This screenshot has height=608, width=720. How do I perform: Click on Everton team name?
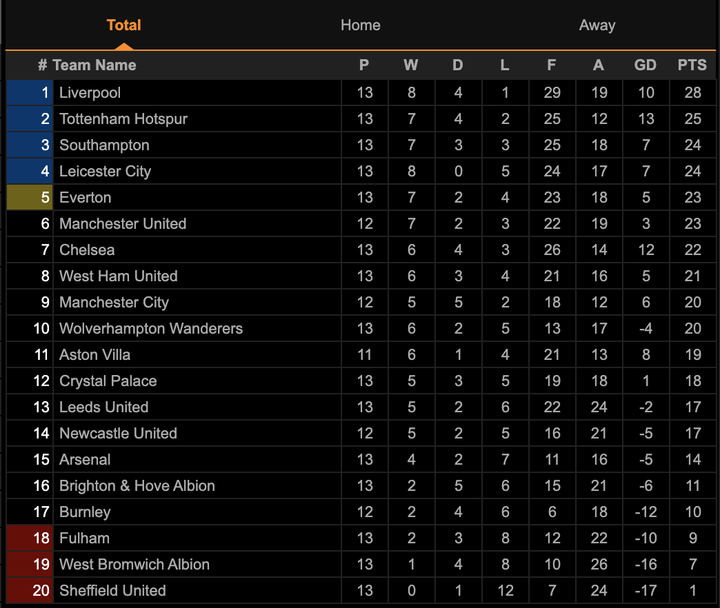(85, 198)
